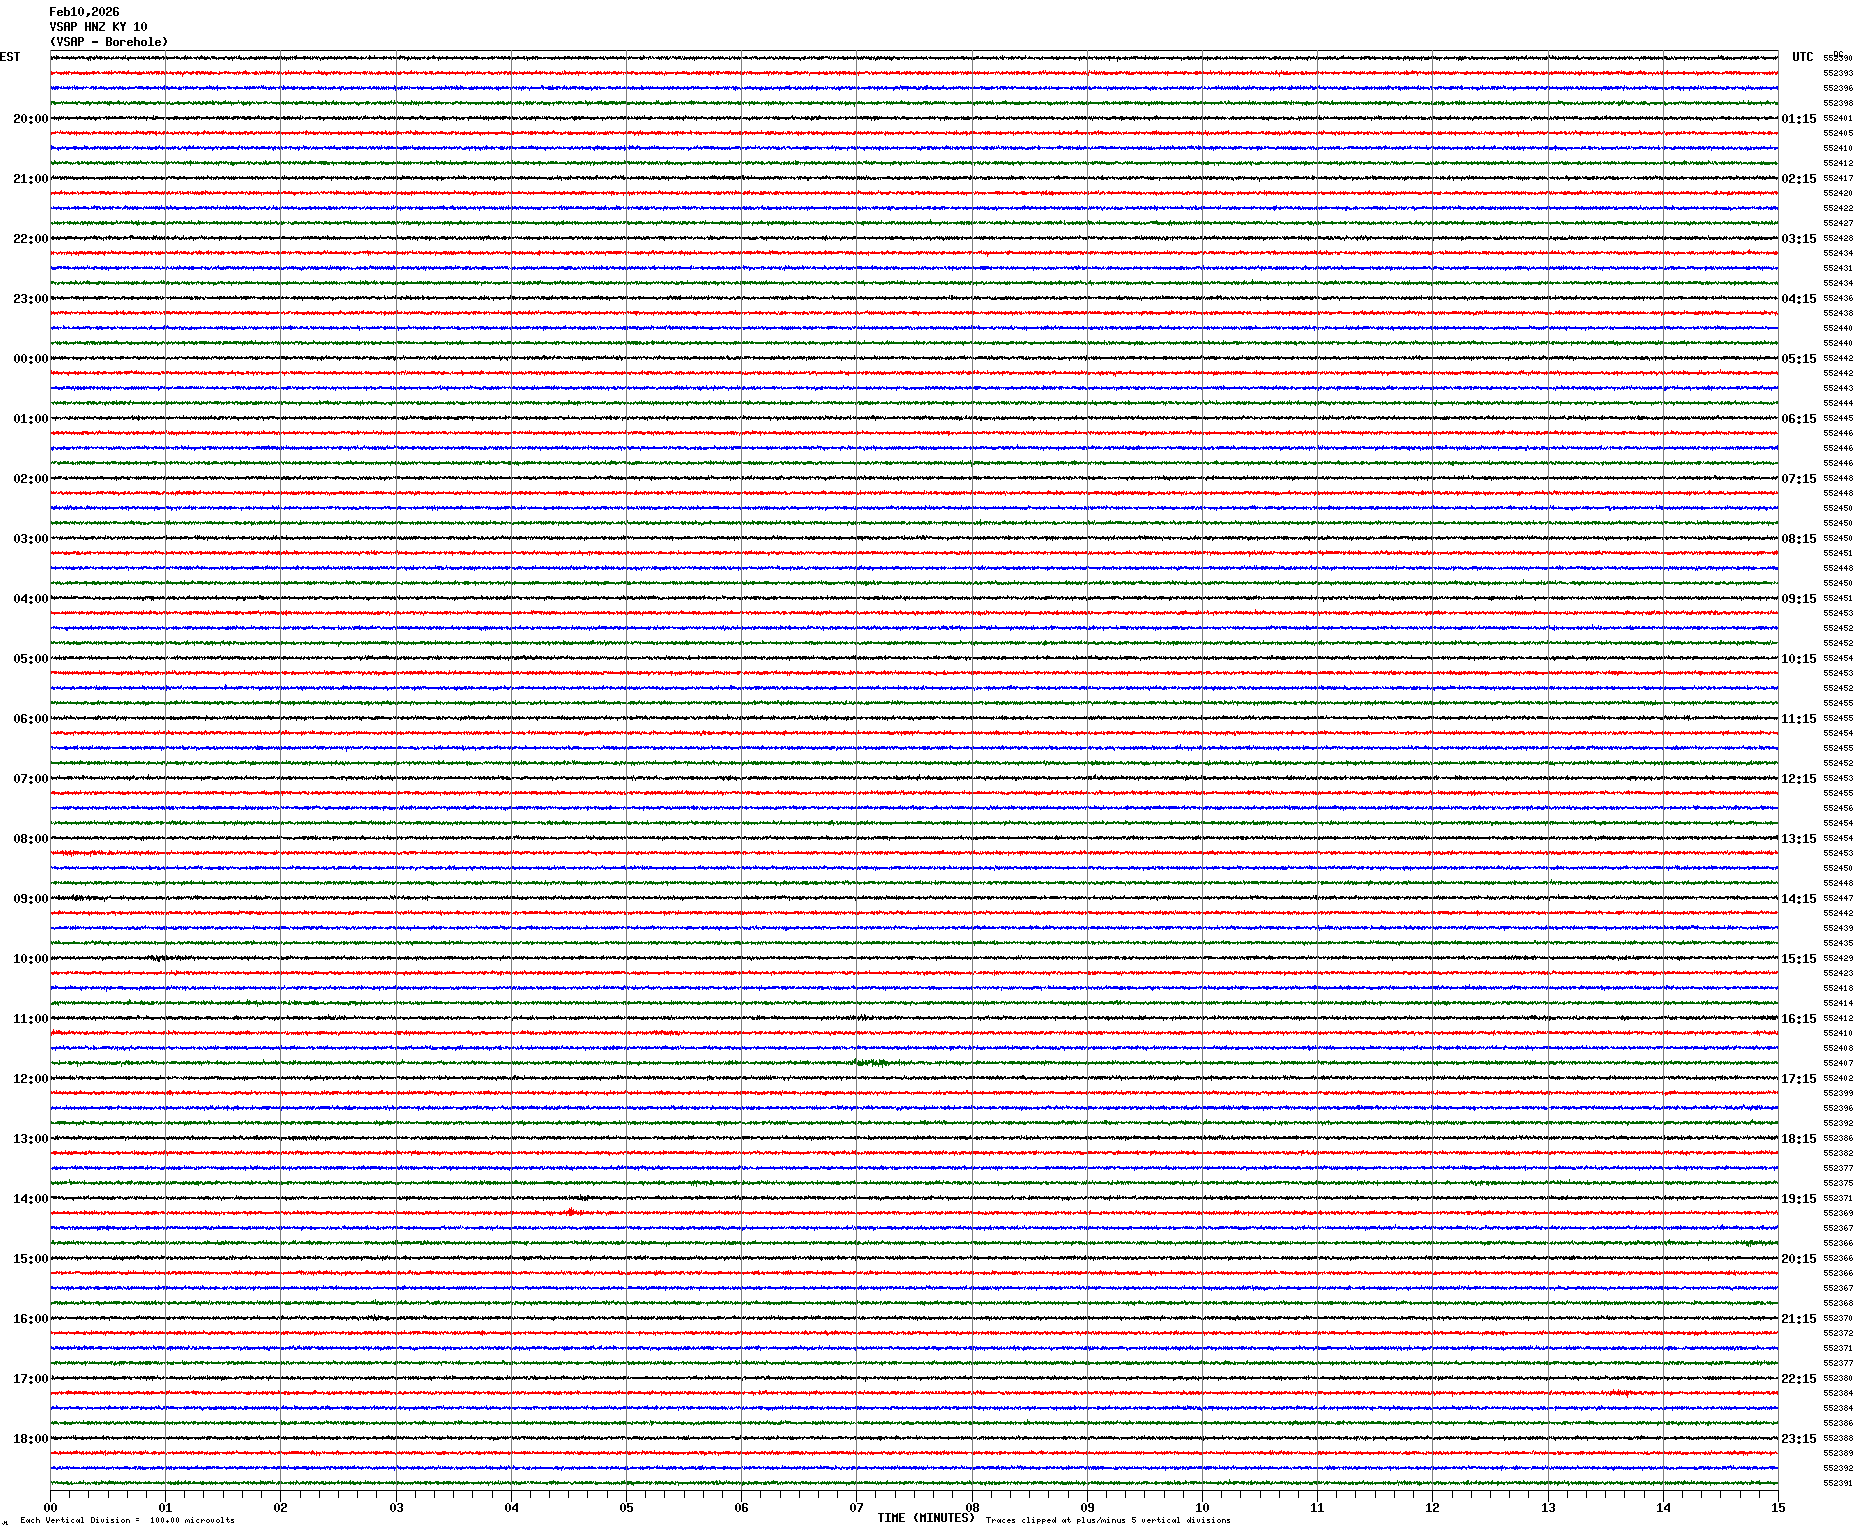The width and height of the screenshot is (1858, 1534).
Task: Click the Feb10,2026 date header
Action: coord(84,12)
